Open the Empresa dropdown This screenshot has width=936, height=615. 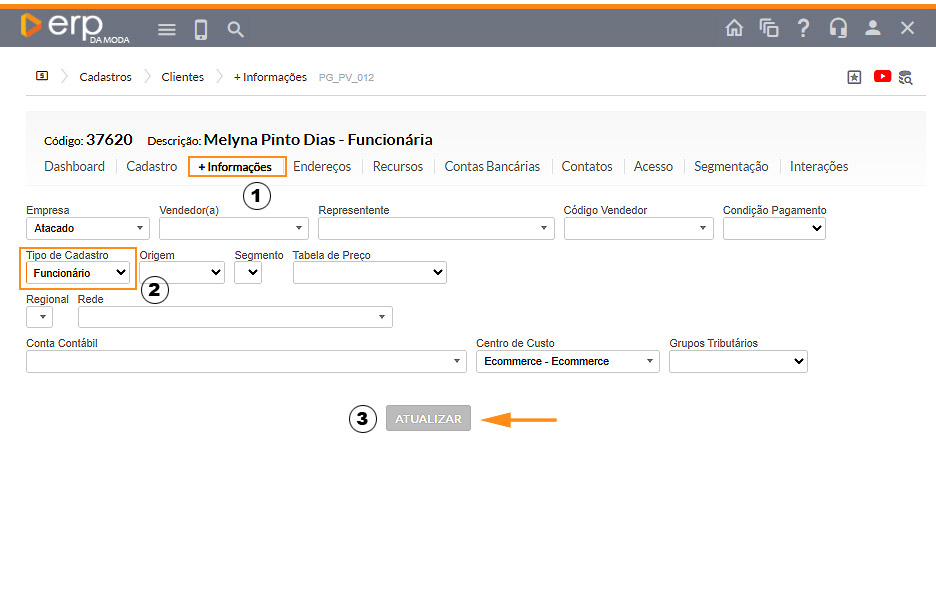coord(87,229)
